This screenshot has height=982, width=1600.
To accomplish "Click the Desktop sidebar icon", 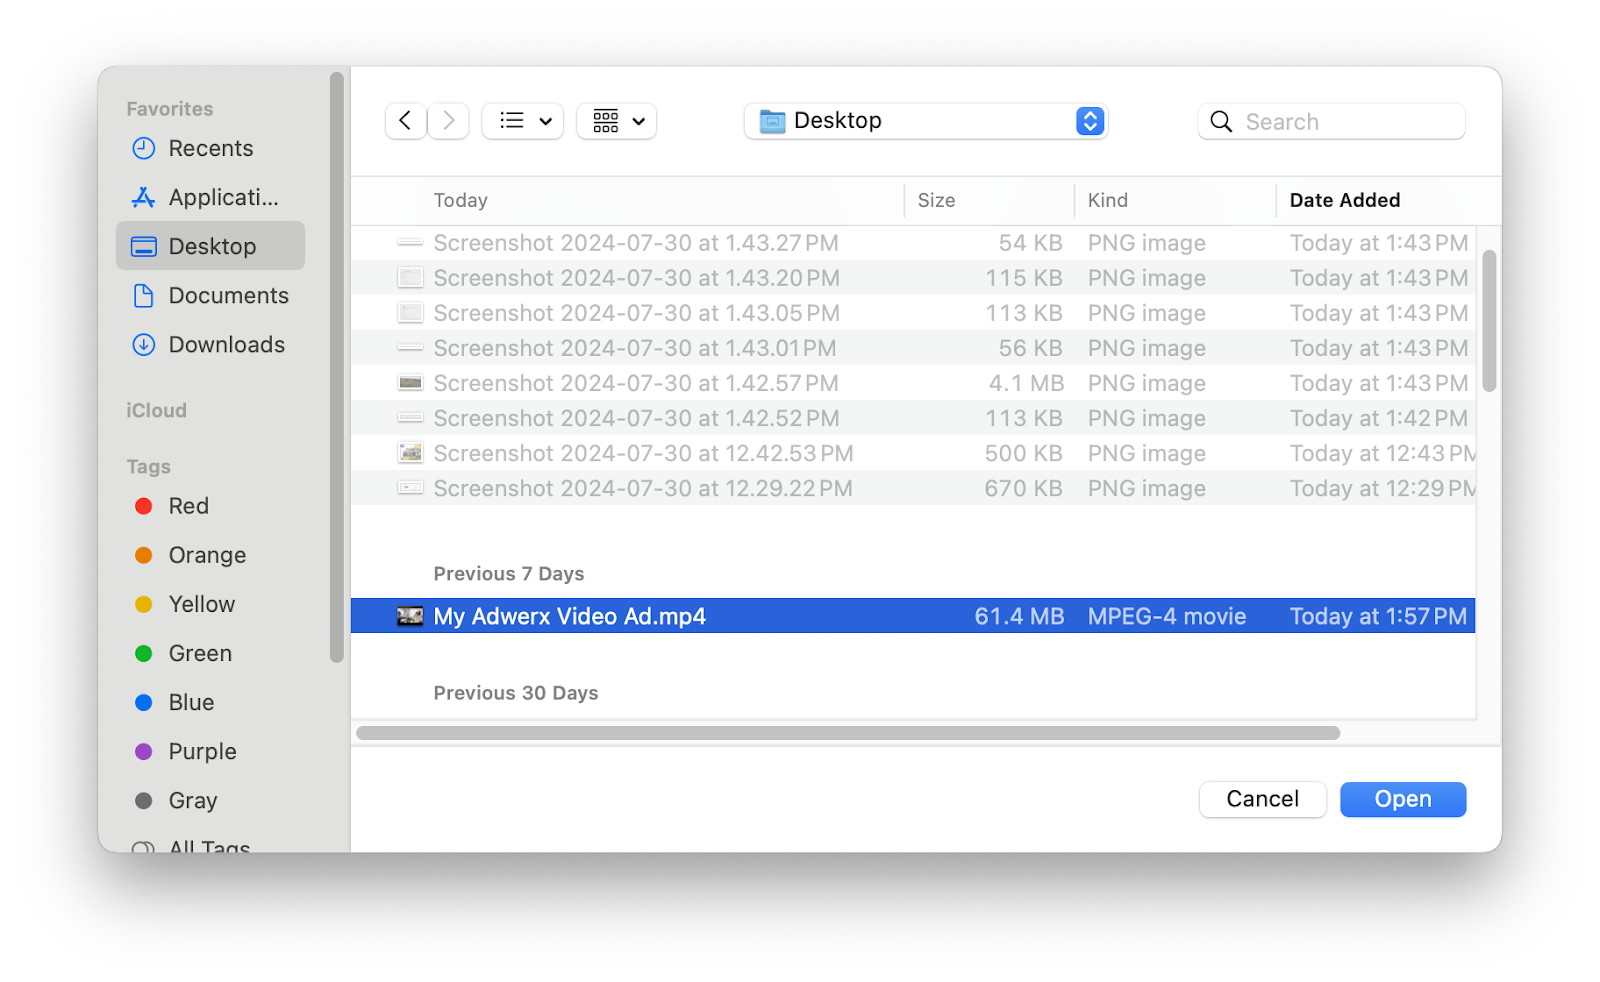I will point(144,246).
